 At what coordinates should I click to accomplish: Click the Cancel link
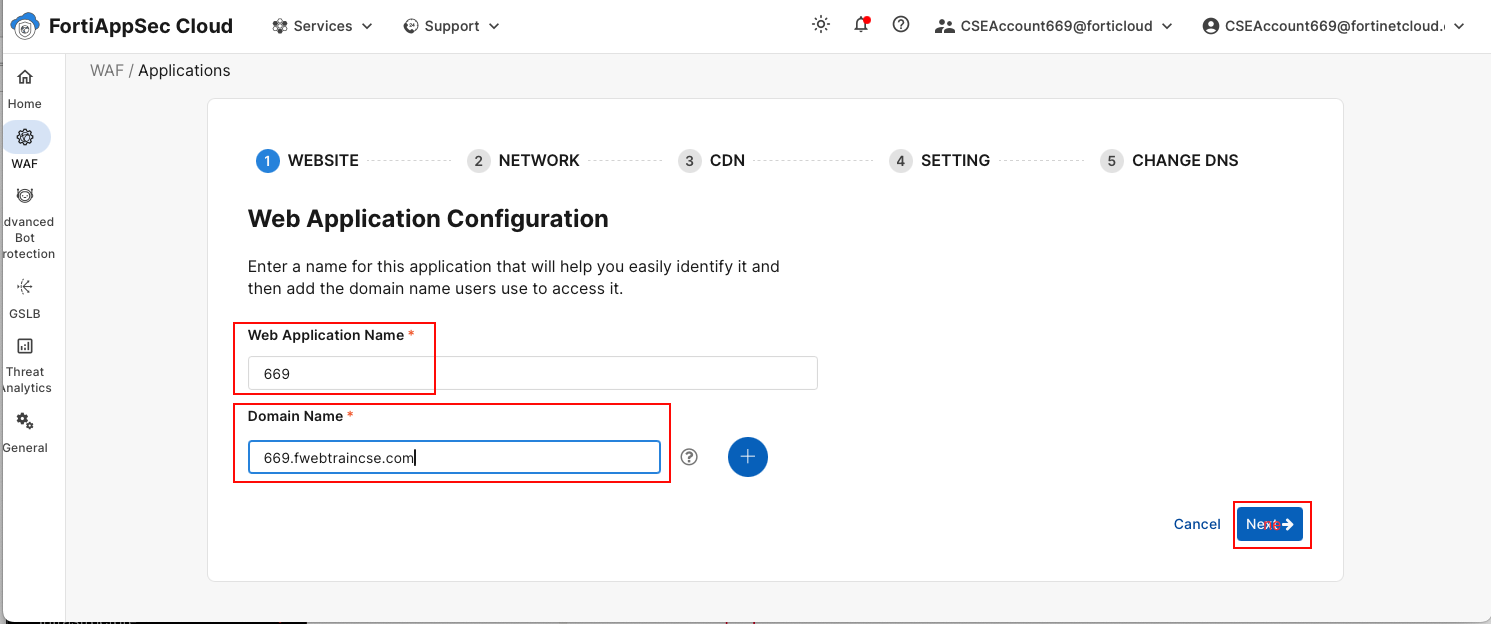tap(1197, 524)
